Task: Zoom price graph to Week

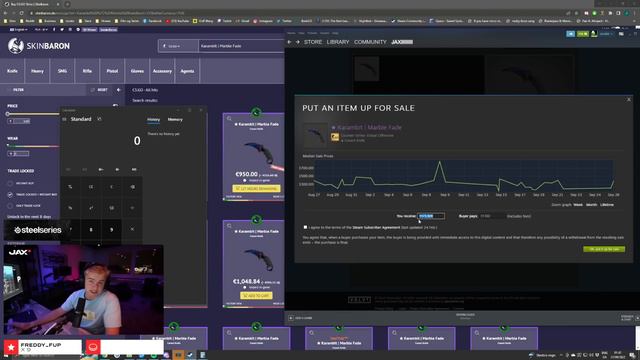Action: pos(578,205)
